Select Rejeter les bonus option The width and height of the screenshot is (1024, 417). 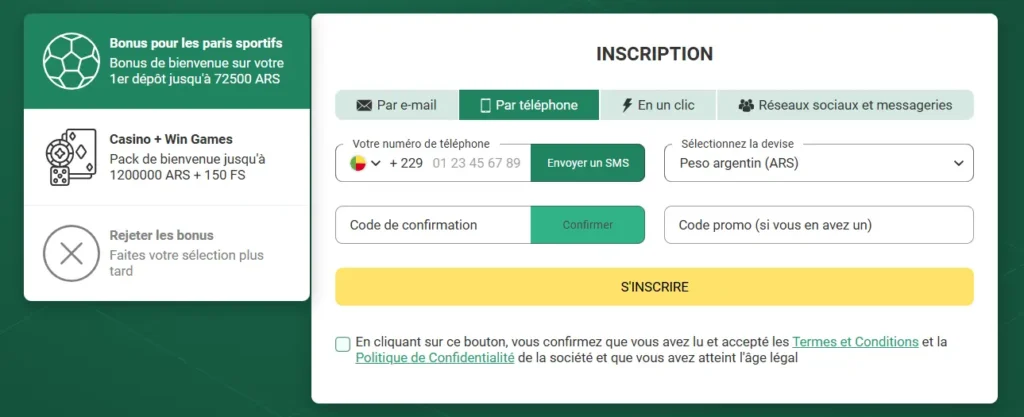click(167, 253)
